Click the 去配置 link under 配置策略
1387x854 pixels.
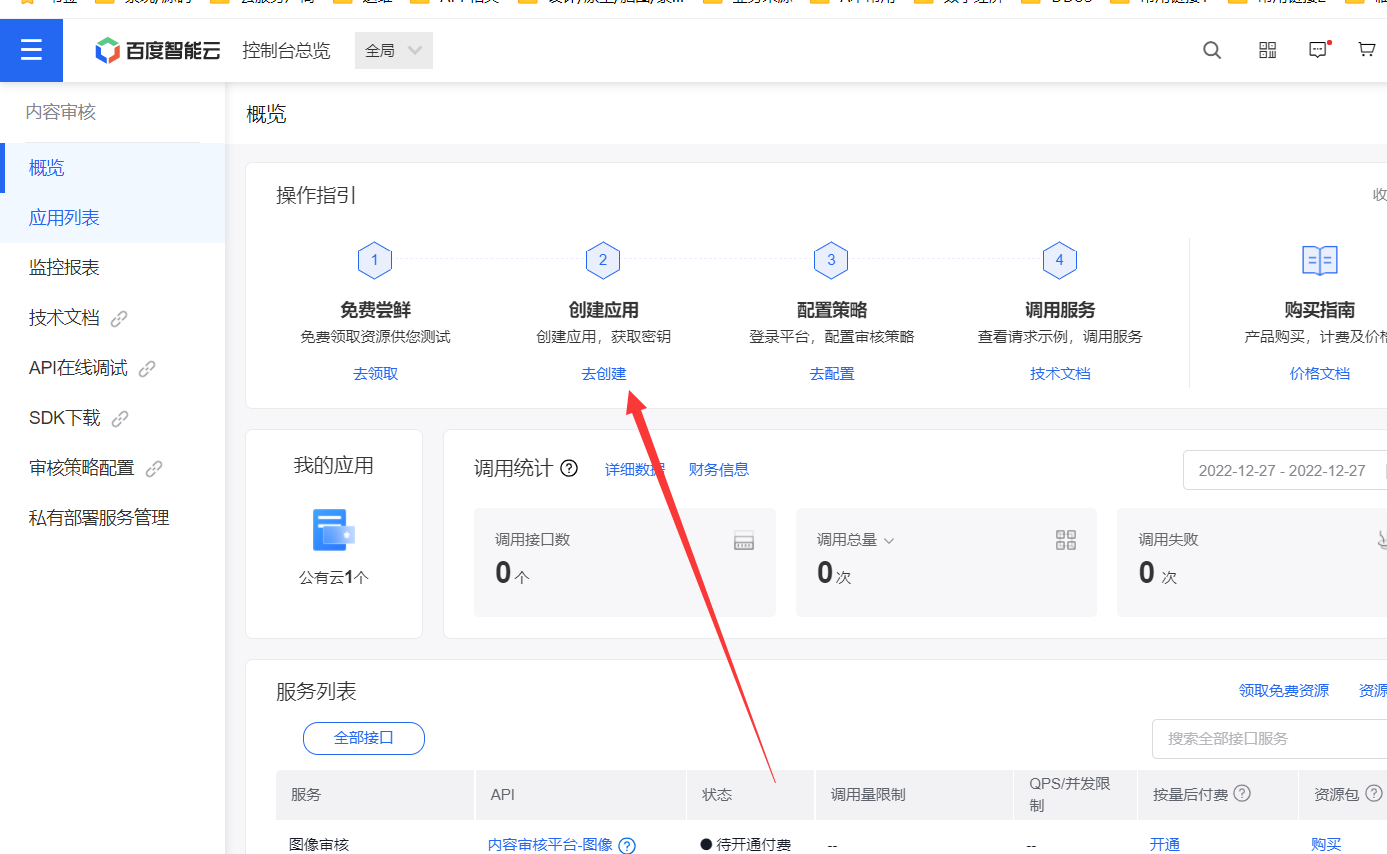pos(832,374)
